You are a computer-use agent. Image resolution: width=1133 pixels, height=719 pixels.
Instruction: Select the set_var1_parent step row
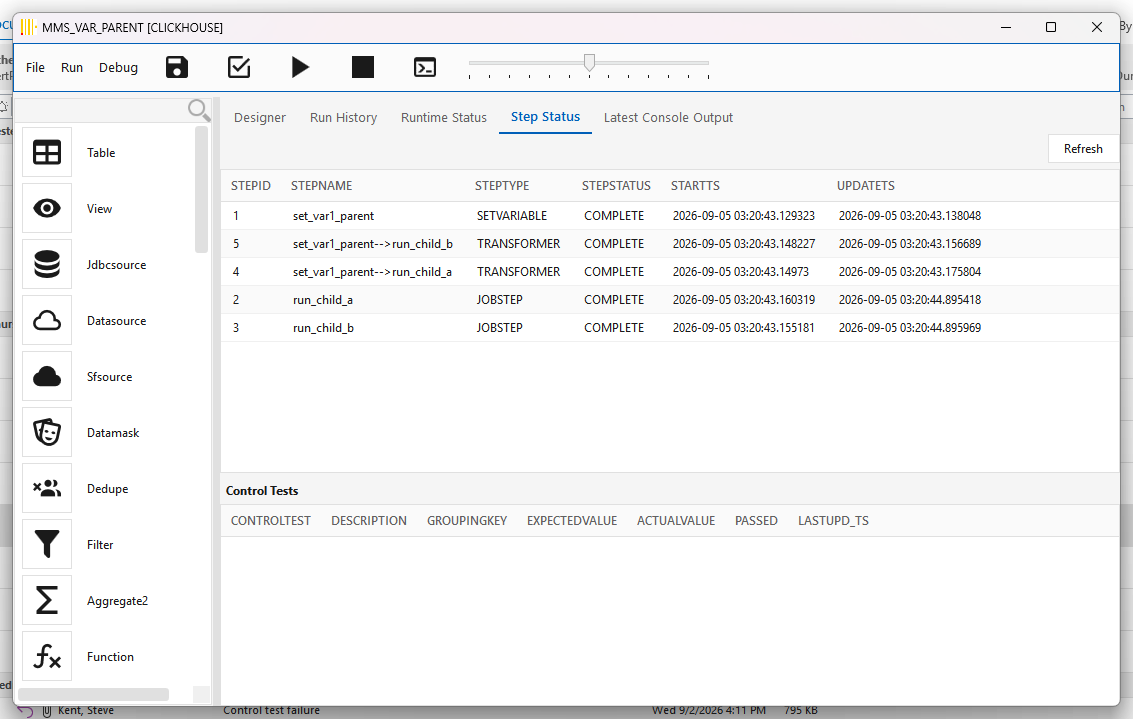pos(670,215)
